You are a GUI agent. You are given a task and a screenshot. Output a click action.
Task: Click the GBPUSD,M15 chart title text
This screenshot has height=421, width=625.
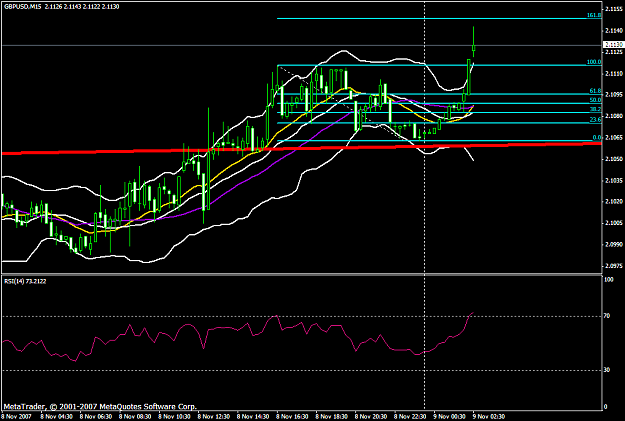click(23, 7)
